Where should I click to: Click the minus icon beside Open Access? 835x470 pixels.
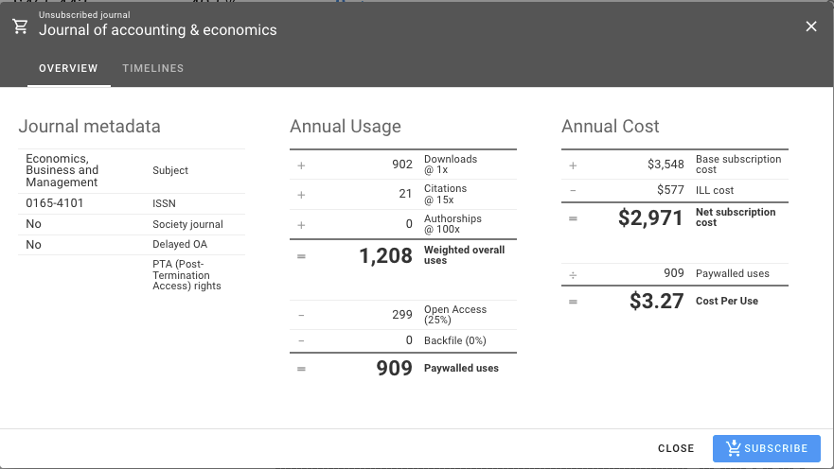click(301, 316)
